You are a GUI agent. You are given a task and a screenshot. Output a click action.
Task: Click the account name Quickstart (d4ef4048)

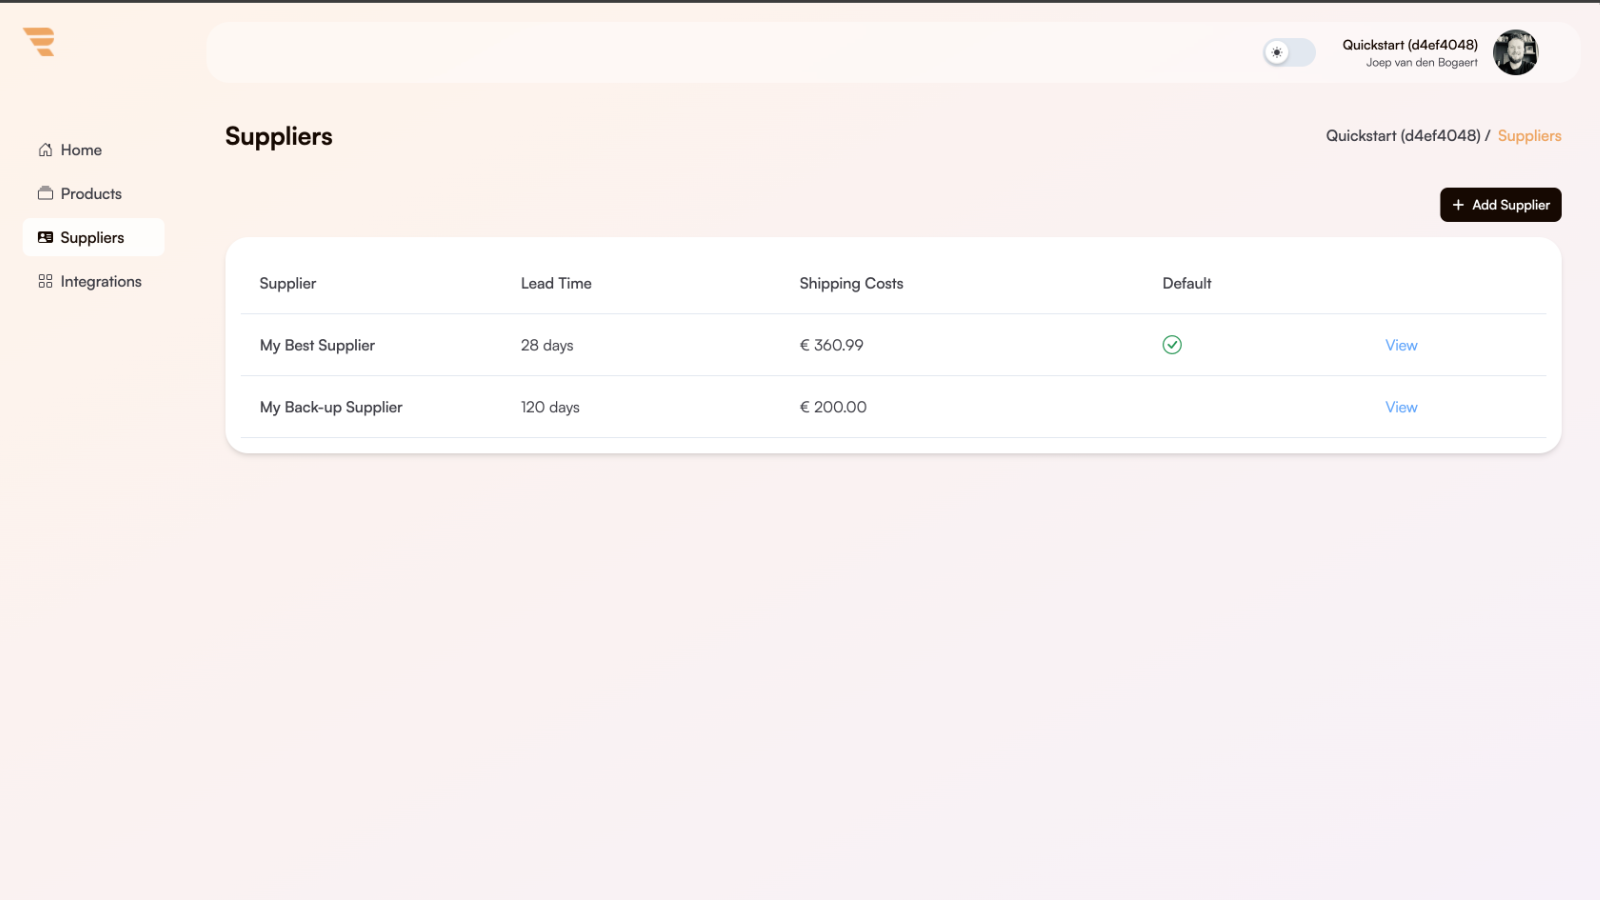(1410, 44)
